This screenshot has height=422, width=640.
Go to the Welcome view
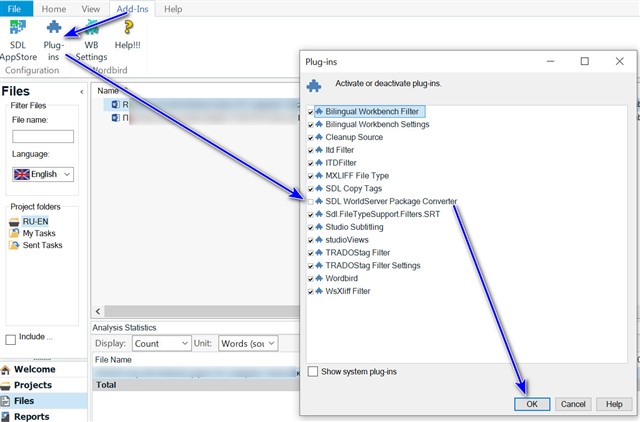tap(44, 369)
